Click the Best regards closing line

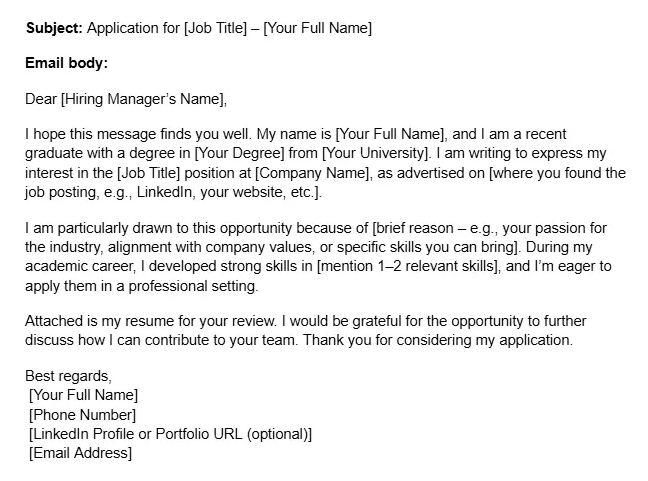pos(68,376)
